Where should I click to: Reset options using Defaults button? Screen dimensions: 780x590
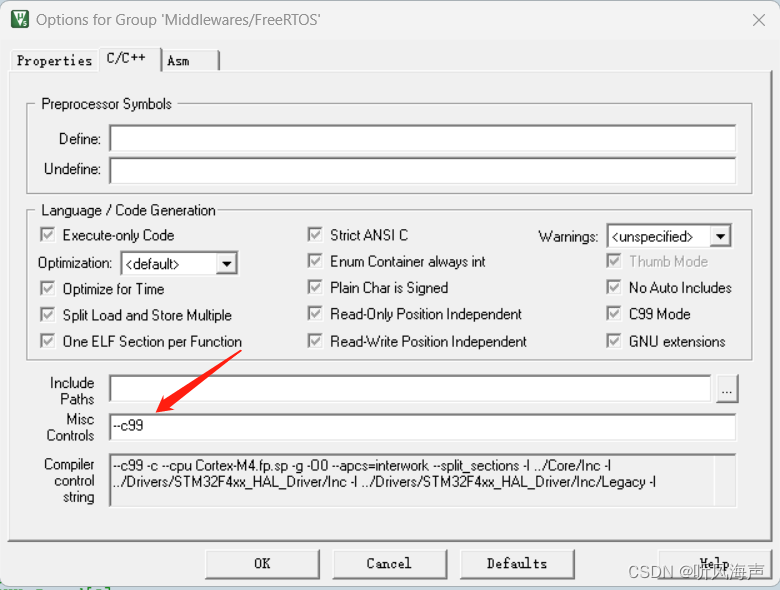[517, 564]
